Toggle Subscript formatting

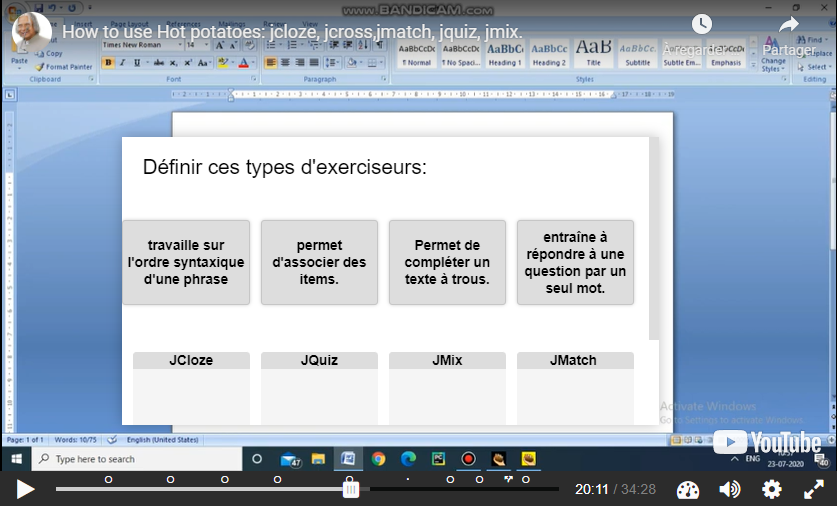coord(173,63)
